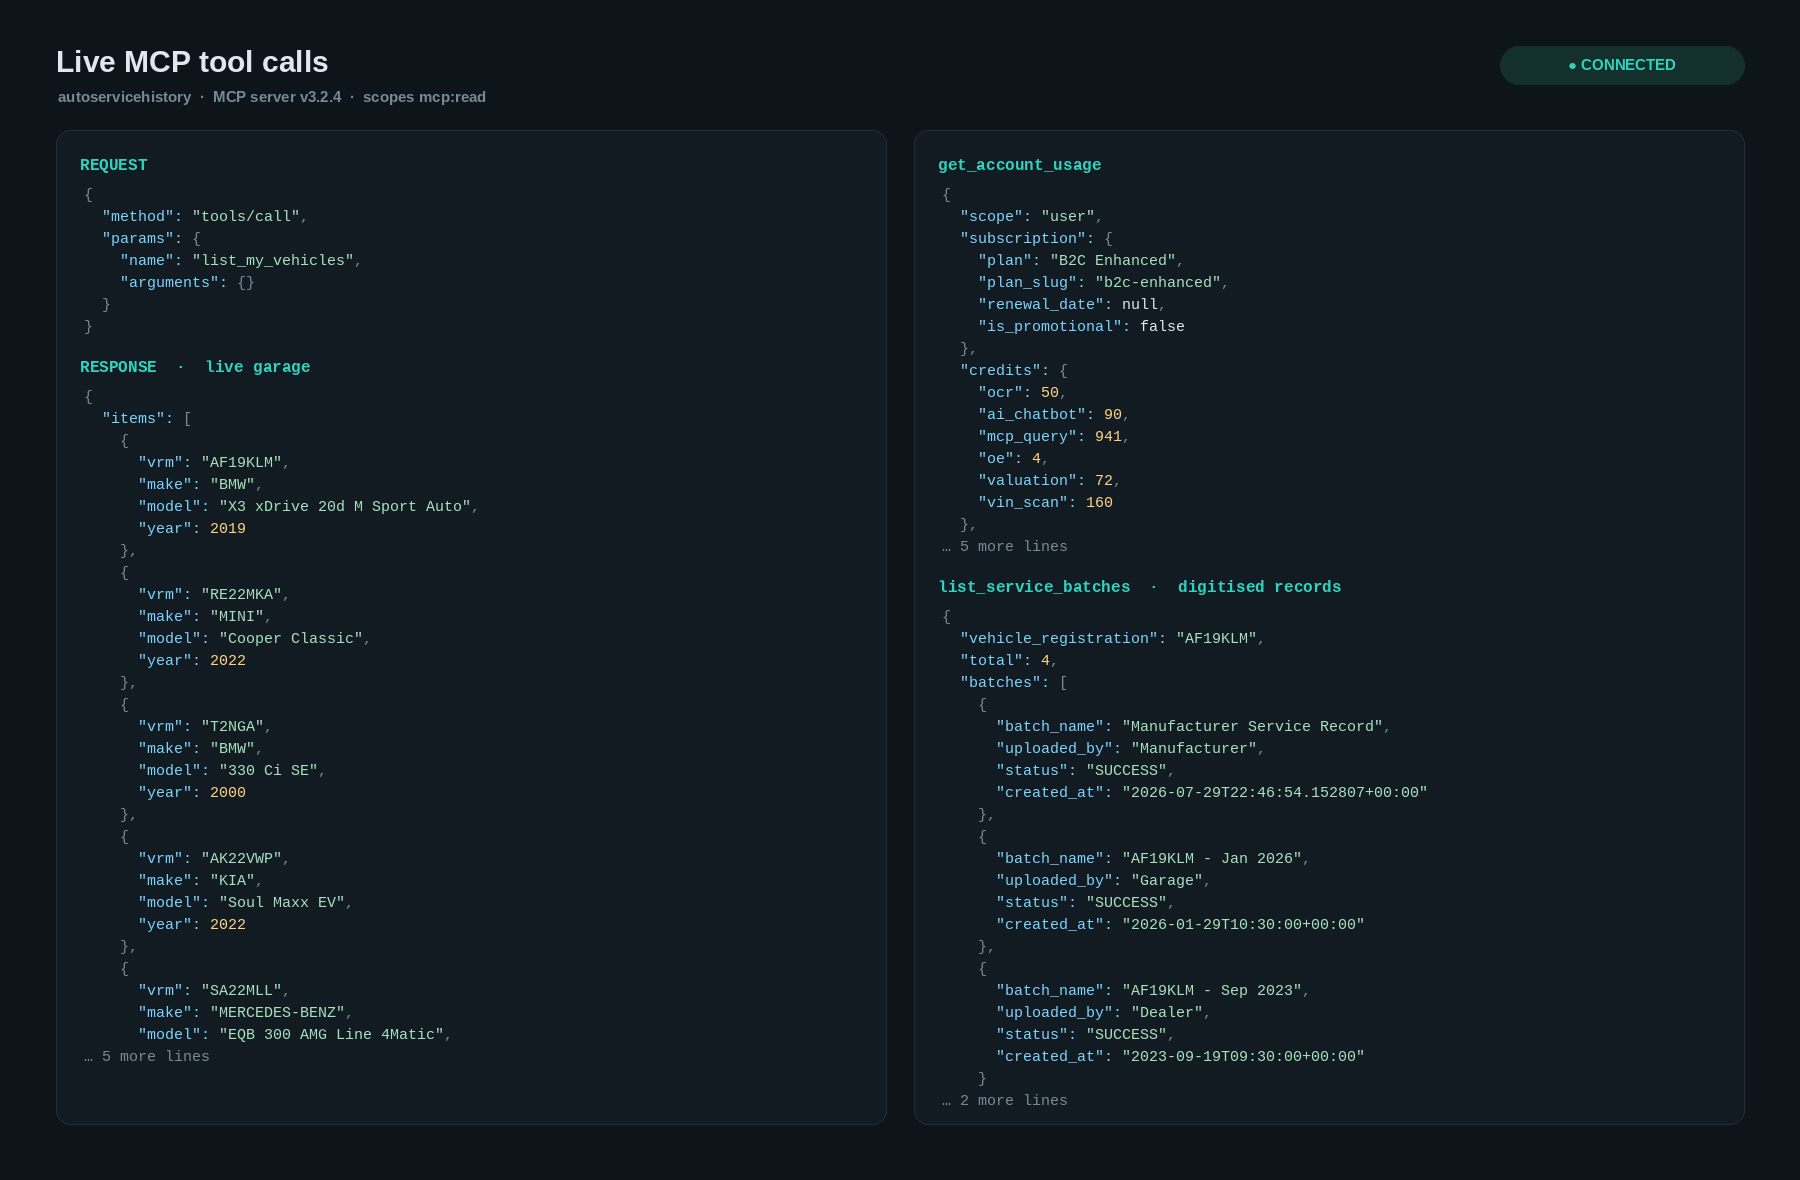Image resolution: width=1800 pixels, height=1180 pixels.
Task: Click the model "EQB 300 AMG Line 4Matic"
Action: 331,1035
